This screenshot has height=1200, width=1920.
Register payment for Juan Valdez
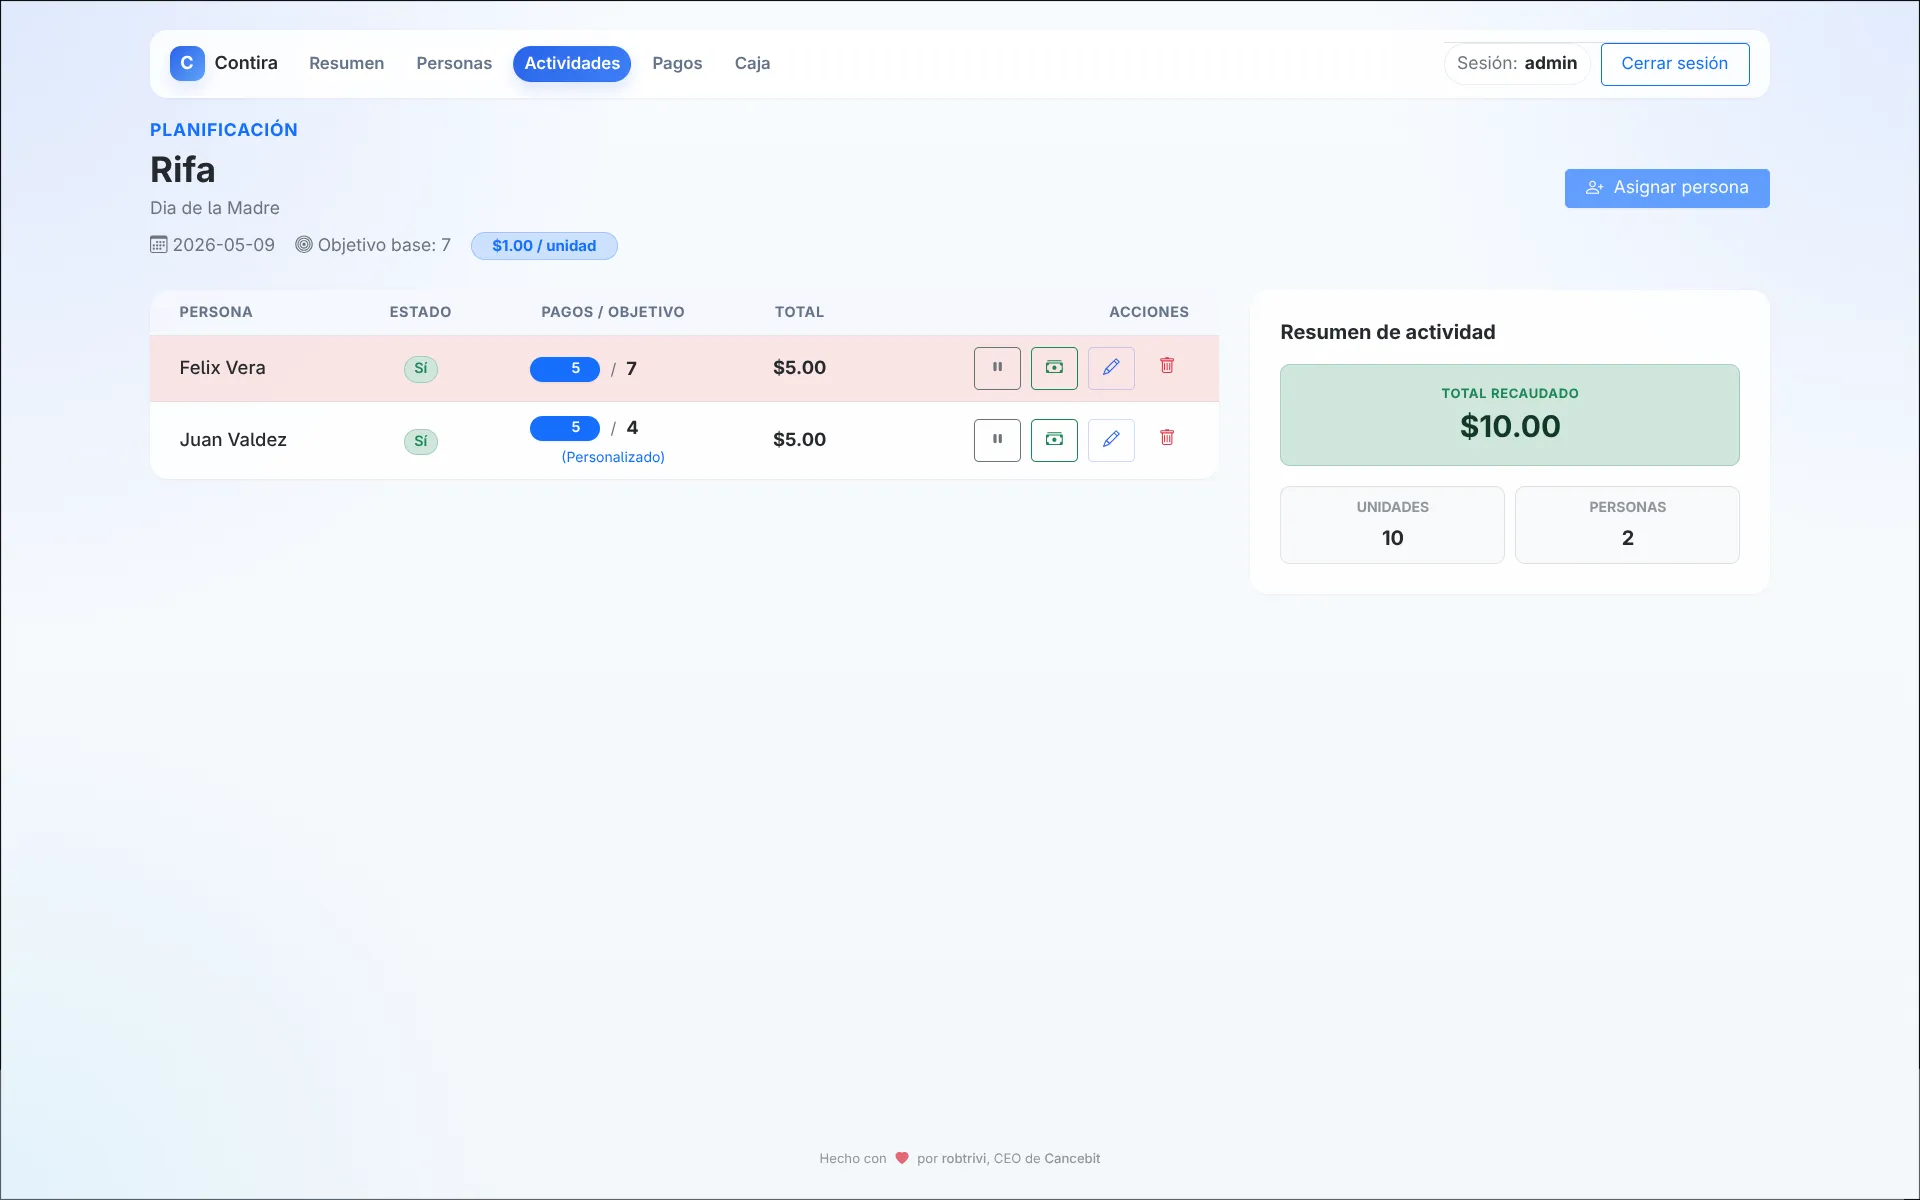[x=1054, y=440]
